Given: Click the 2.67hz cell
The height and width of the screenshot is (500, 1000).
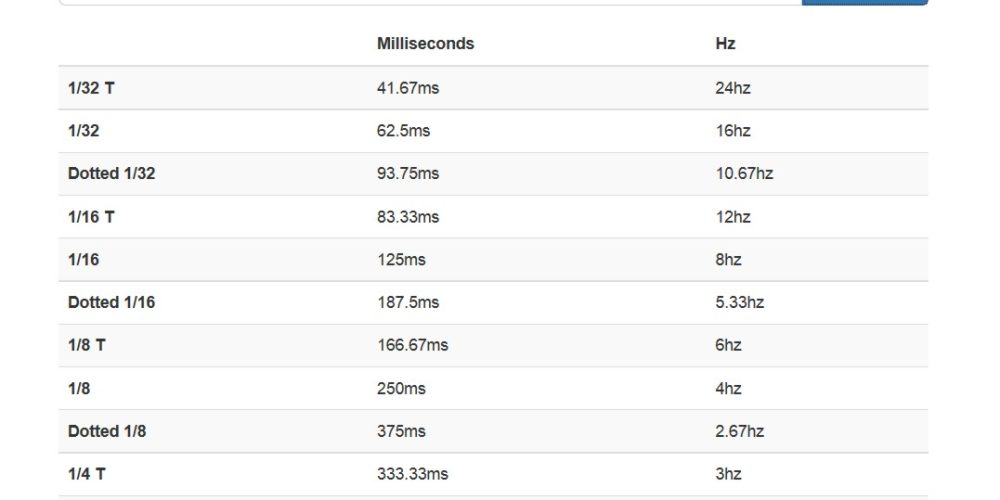Looking at the screenshot, I should (x=740, y=431).
